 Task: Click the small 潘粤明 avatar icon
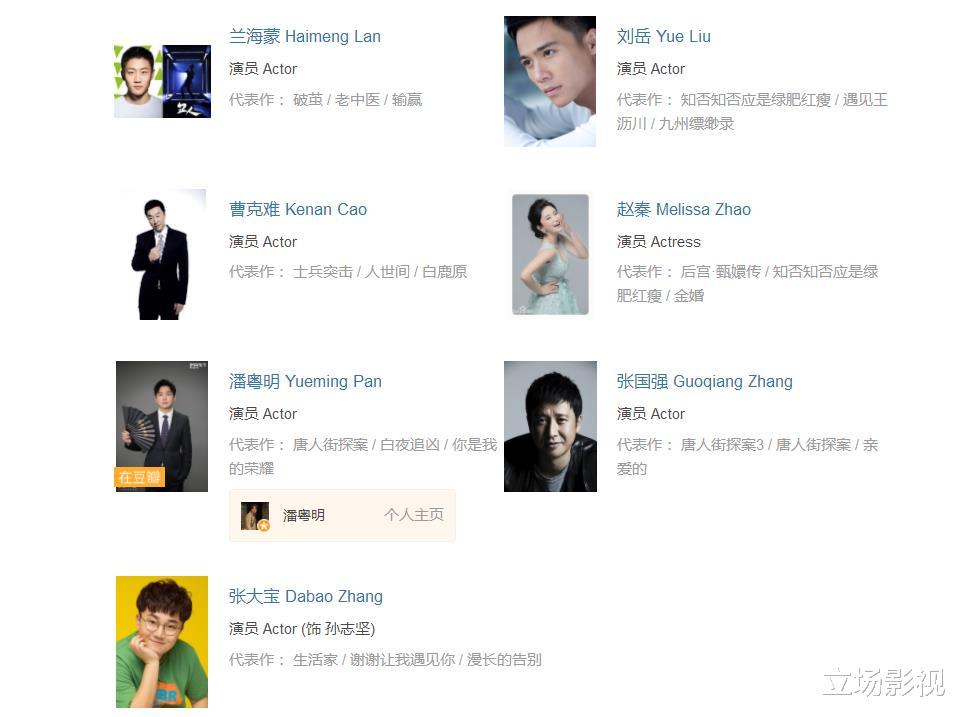click(x=255, y=516)
